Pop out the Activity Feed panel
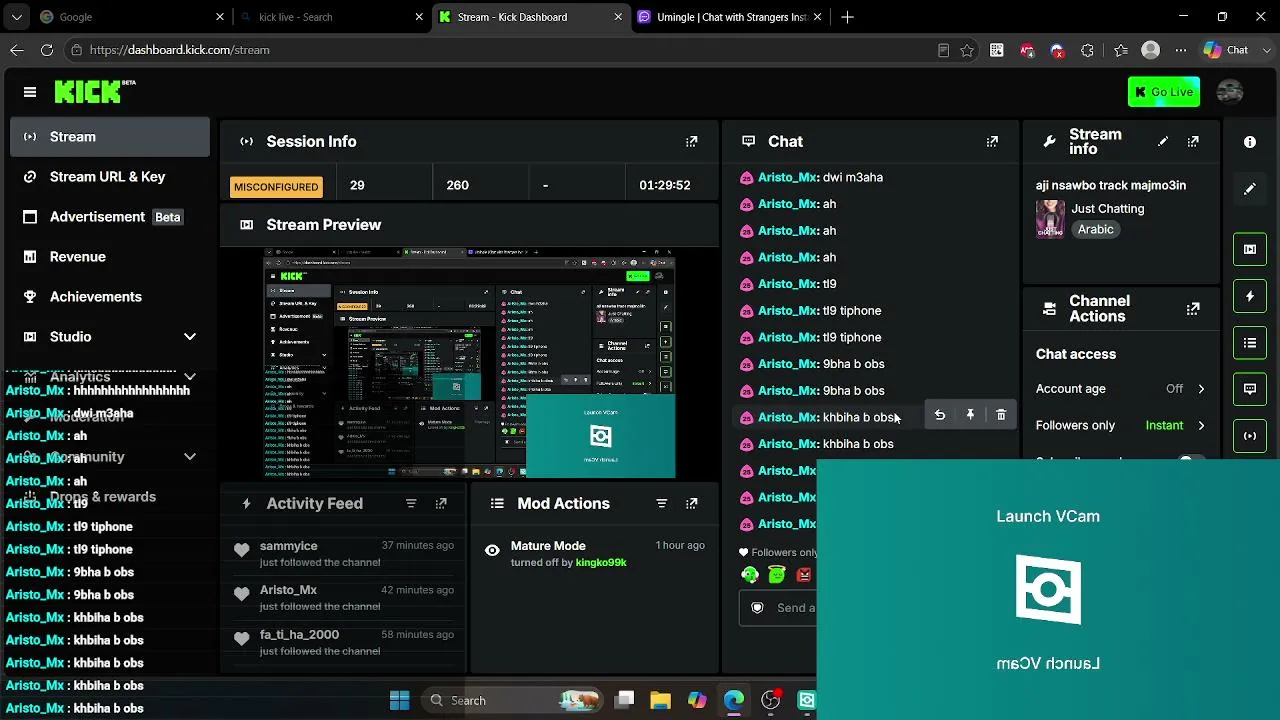Image resolution: width=1280 pixels, height=720 pixels. [x=441, y=504]
